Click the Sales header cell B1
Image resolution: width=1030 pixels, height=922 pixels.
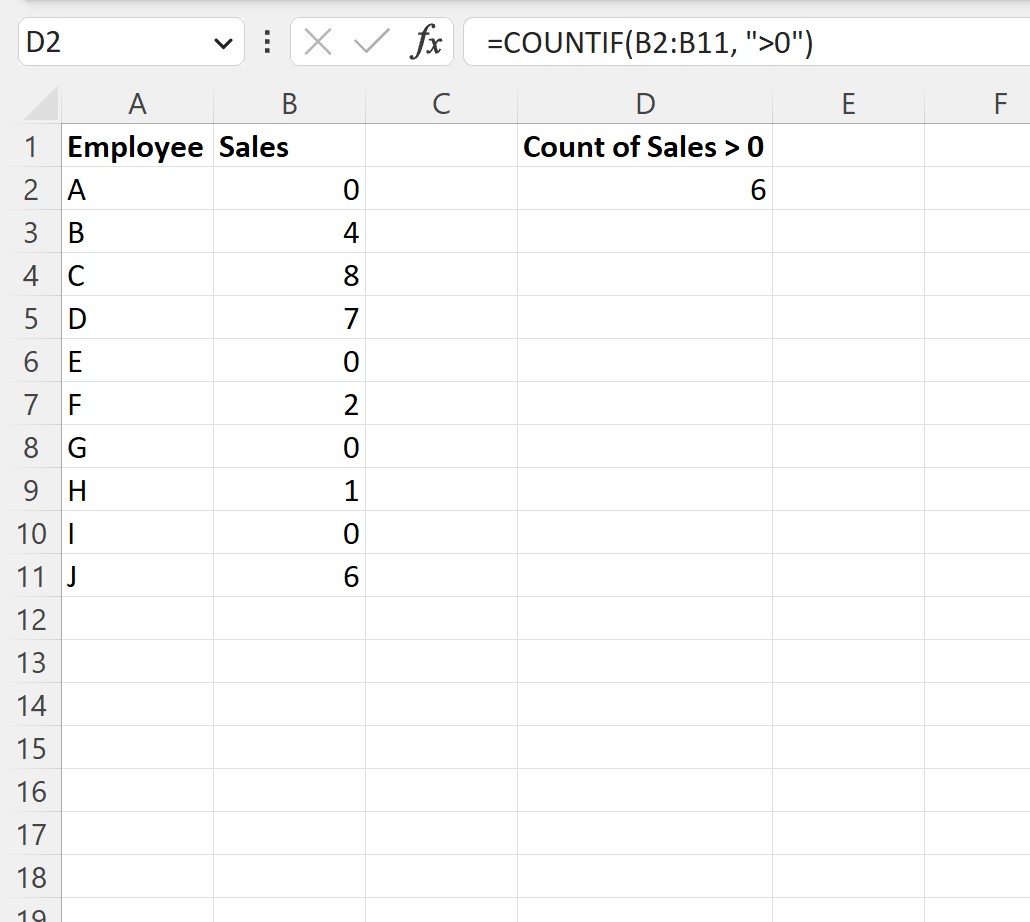pyautogui.click(x=289, y=146)
